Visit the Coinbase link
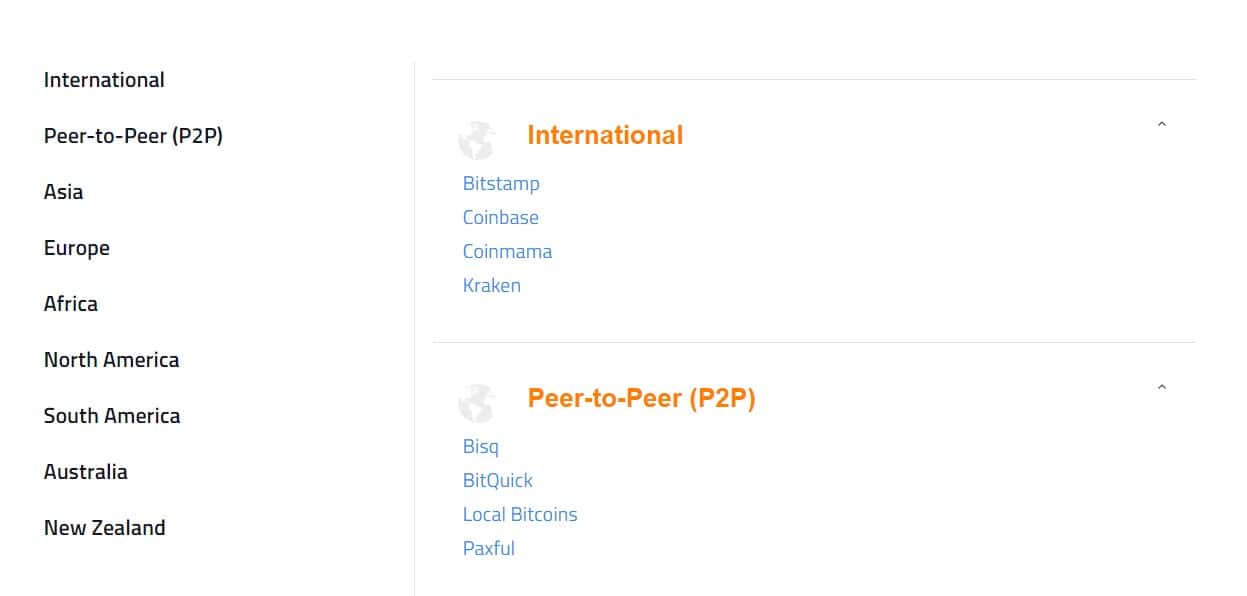This screenshot has height=596, width=1247. 501,218
